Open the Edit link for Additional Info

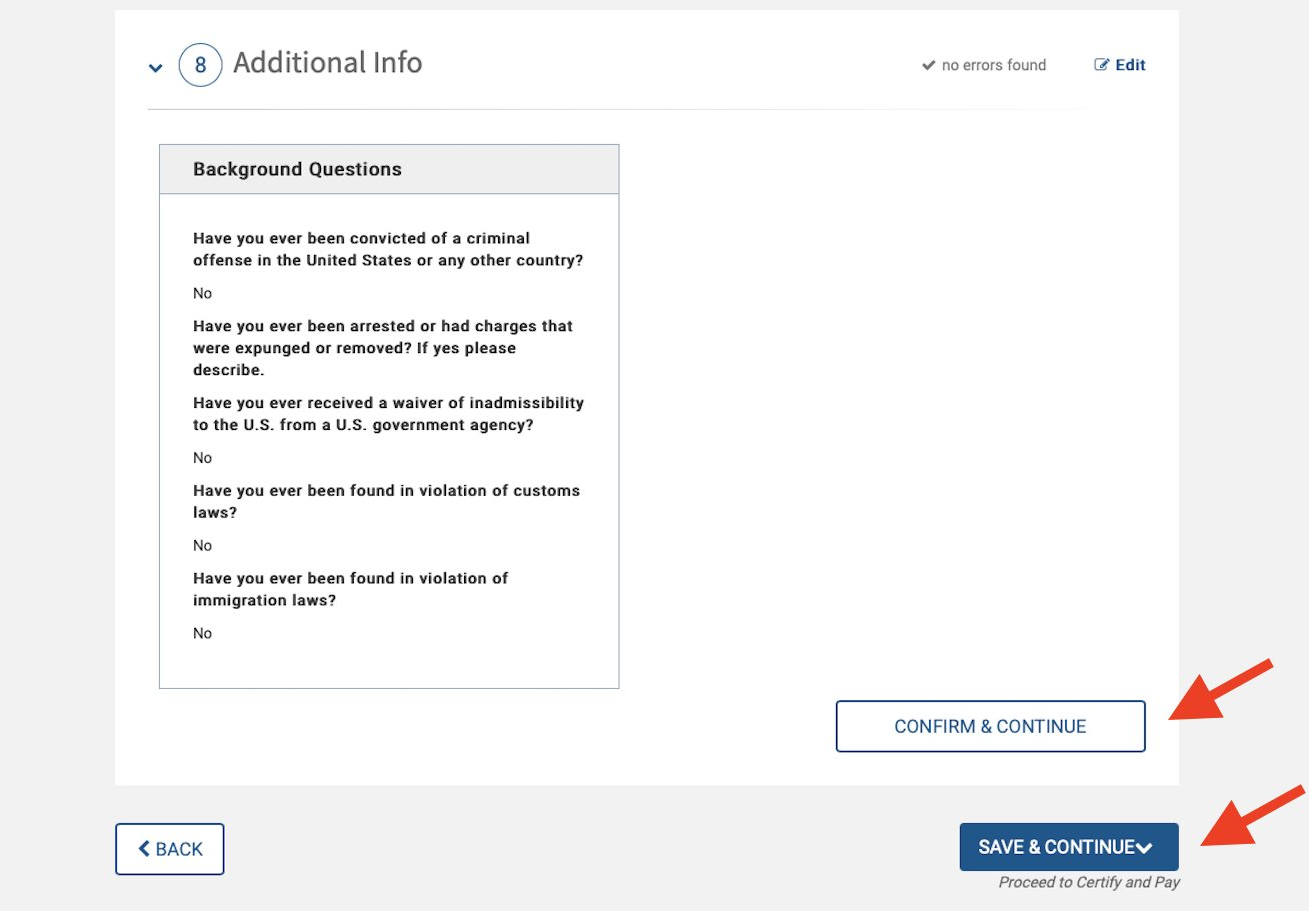pos(1120,65)
